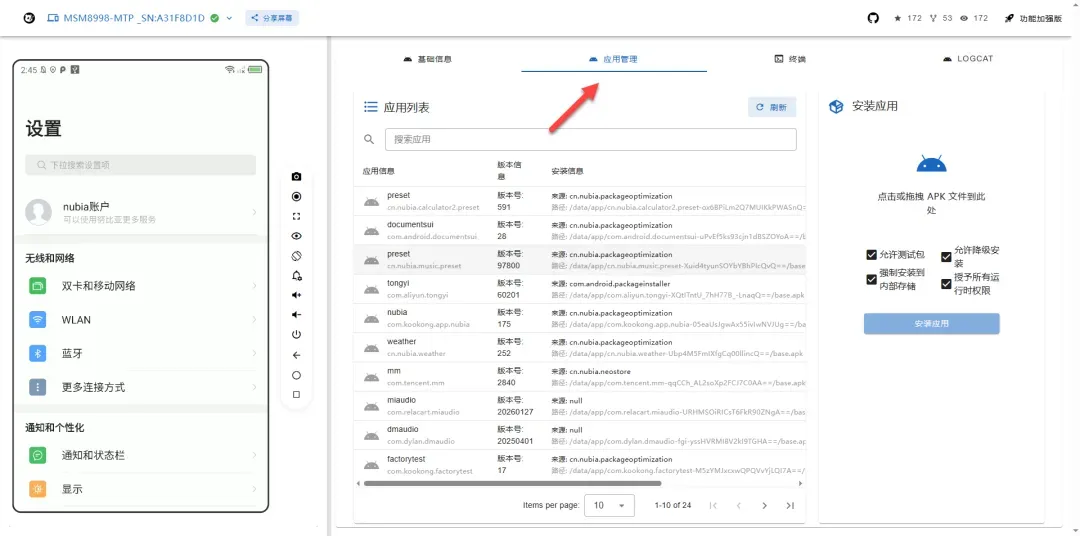This screenshot has width=1080, height=536.
Task: Click the 安装信息 column header
Action: 568,171
